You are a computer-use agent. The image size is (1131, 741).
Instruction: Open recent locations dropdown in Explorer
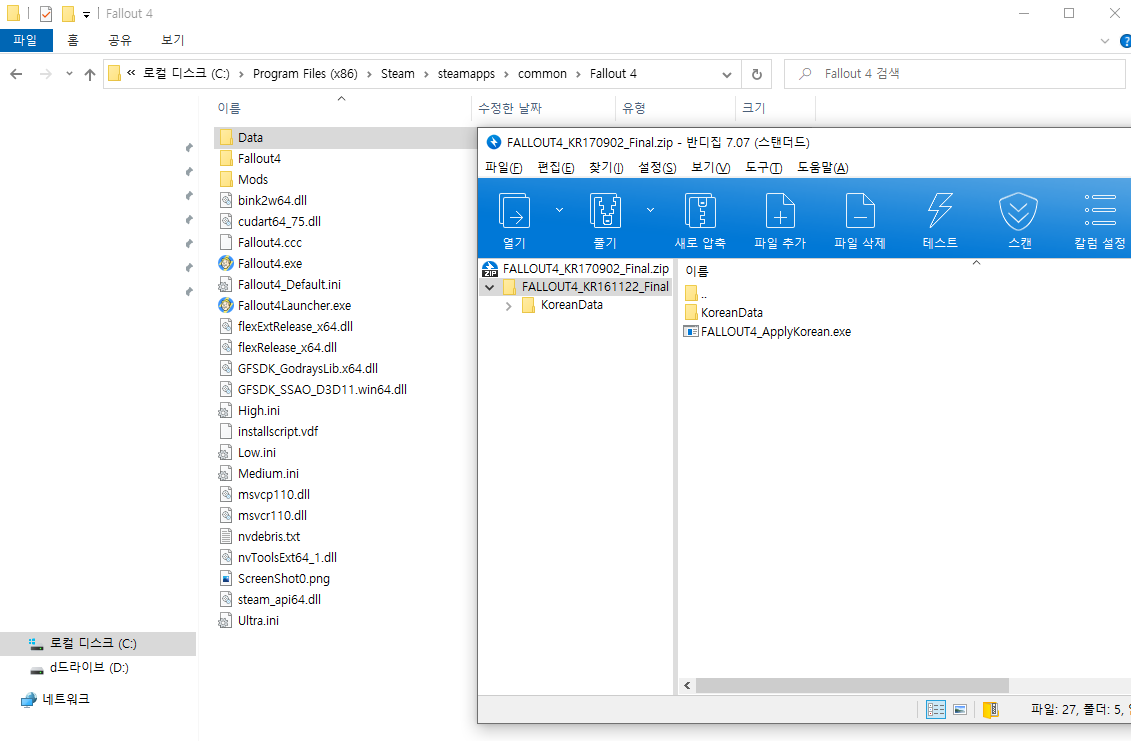click(69, 74)
